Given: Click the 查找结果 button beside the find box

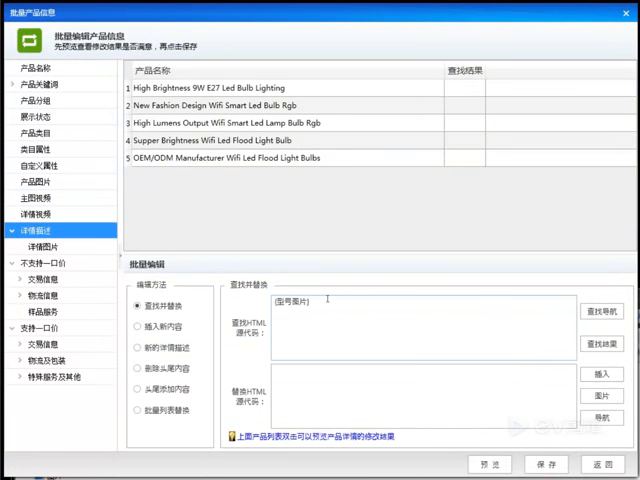Looking at the screenshot, I should 602,344.
